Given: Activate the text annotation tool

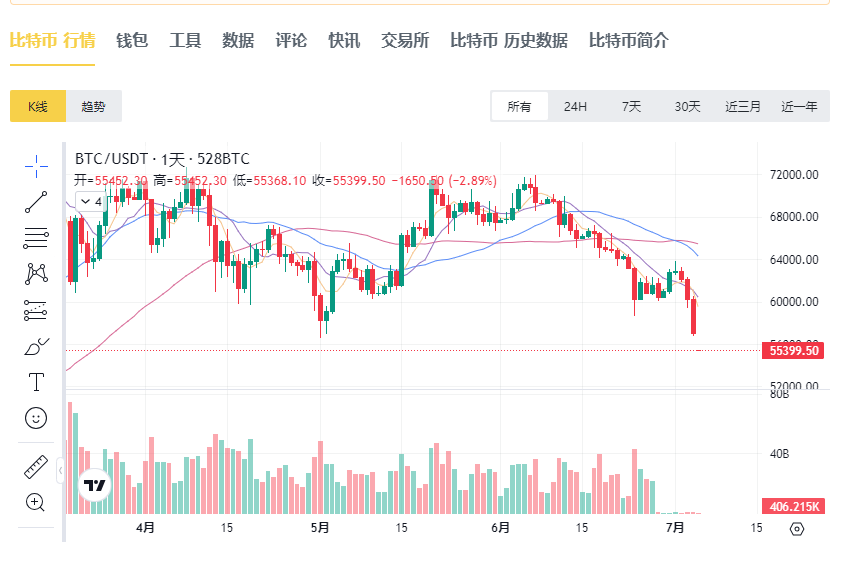Looking at the screenshot, I should coord(36,382).
